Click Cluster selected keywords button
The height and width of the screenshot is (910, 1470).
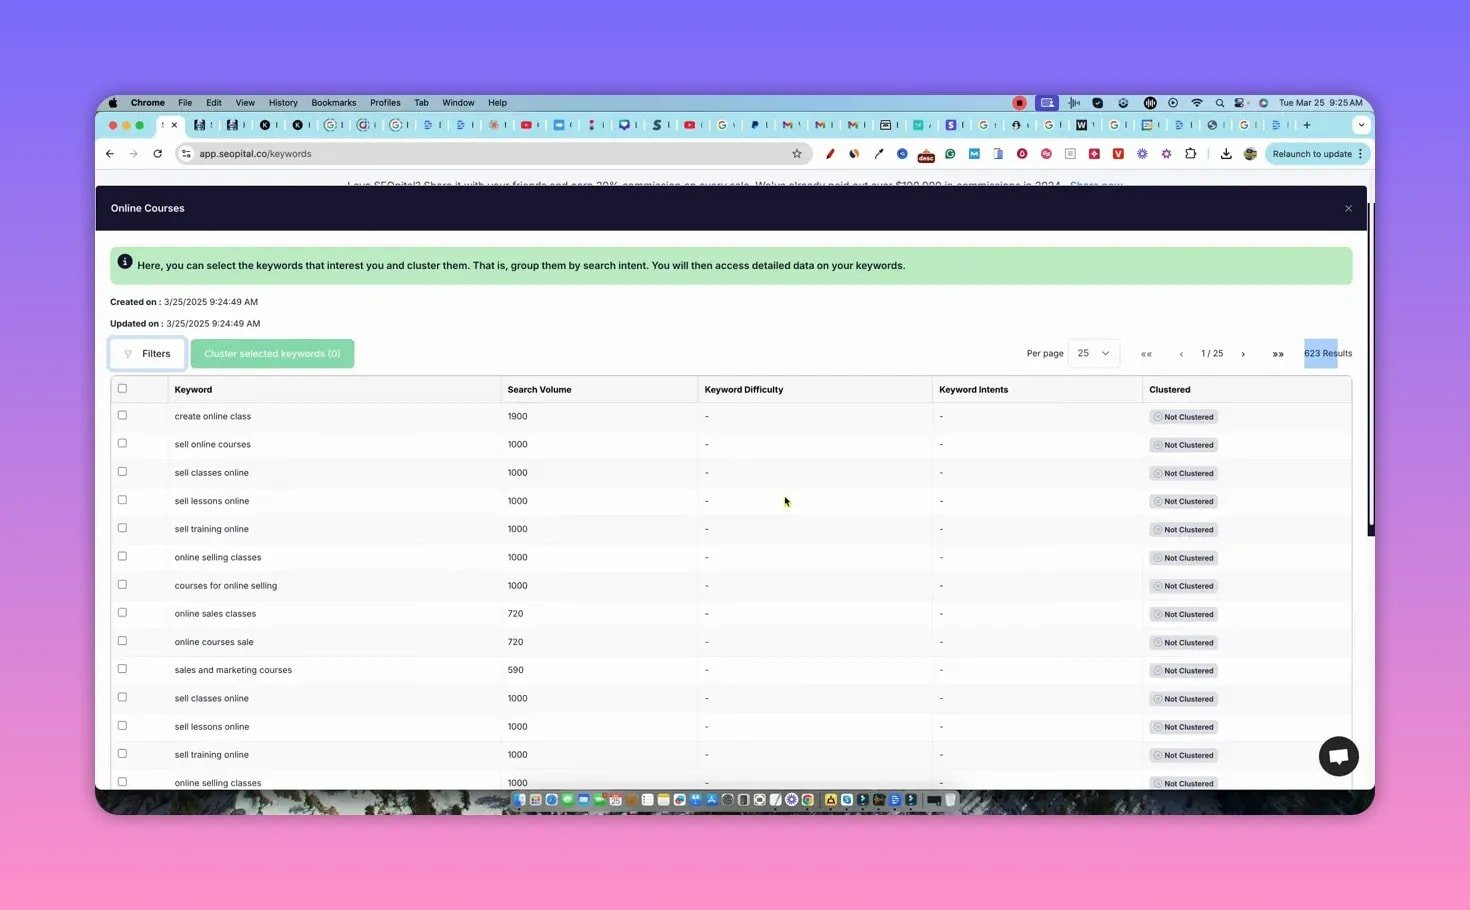pyautogui.click(x=272, y=353)
